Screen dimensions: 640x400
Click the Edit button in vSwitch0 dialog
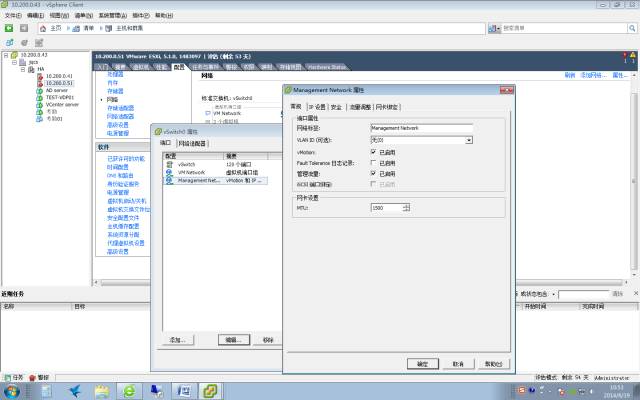coord(234,340)
